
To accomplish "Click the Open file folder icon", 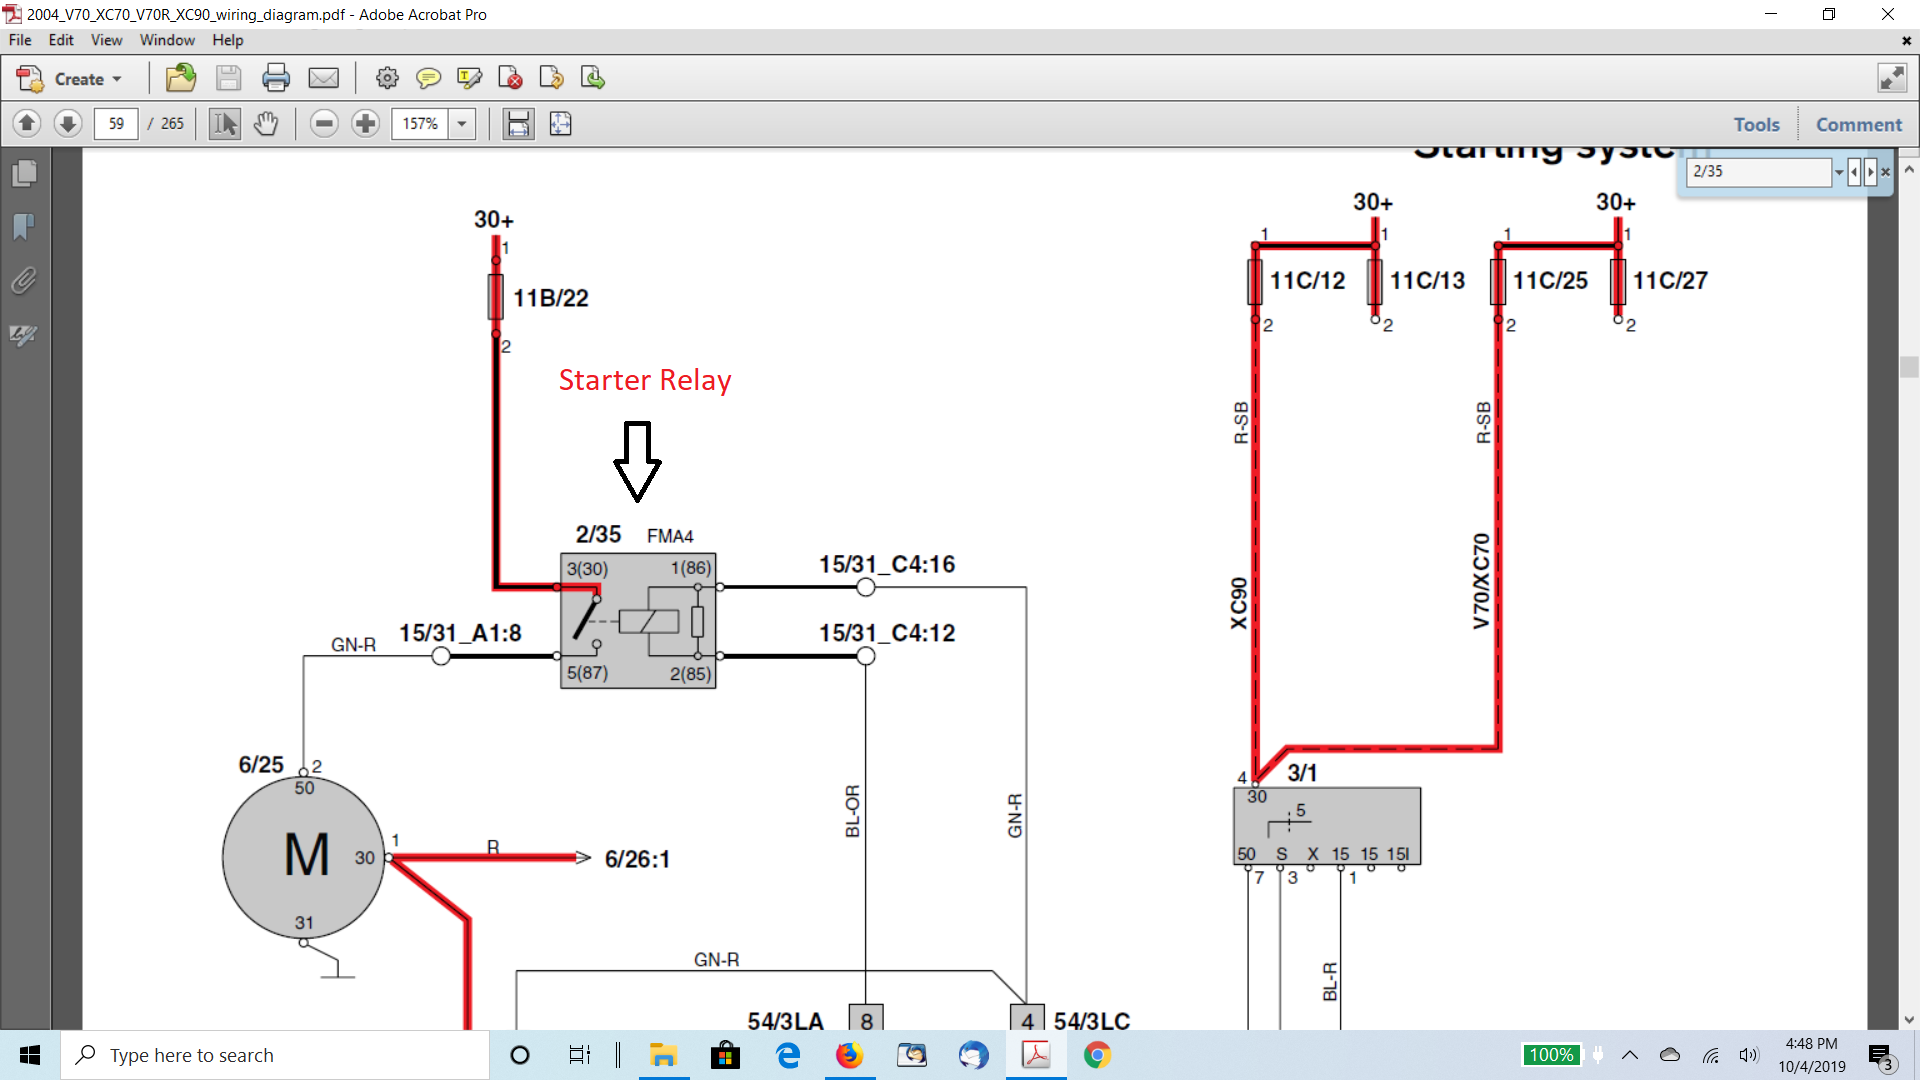I will coord(181,78).
